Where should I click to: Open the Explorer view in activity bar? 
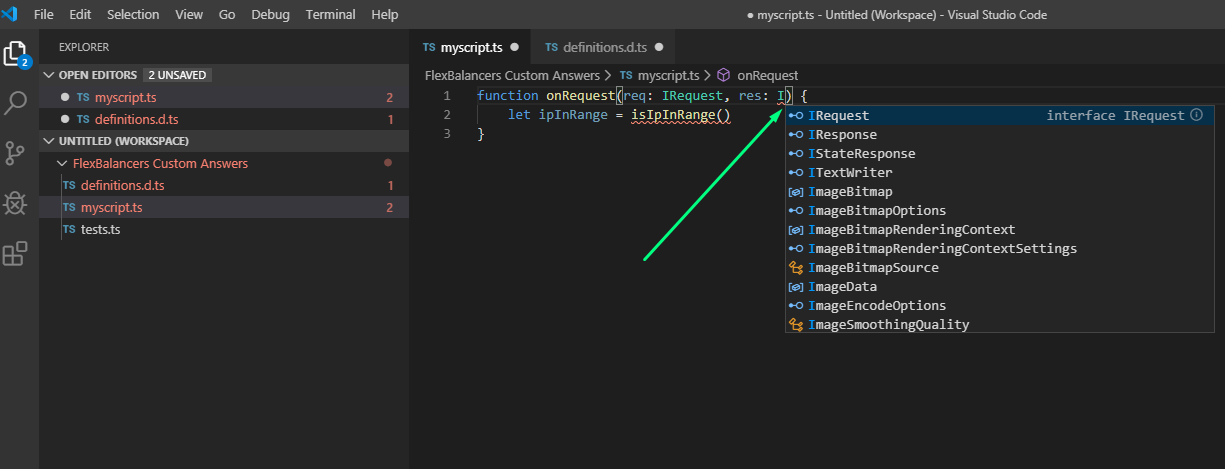pyautogui.click(x=16, y=53)
